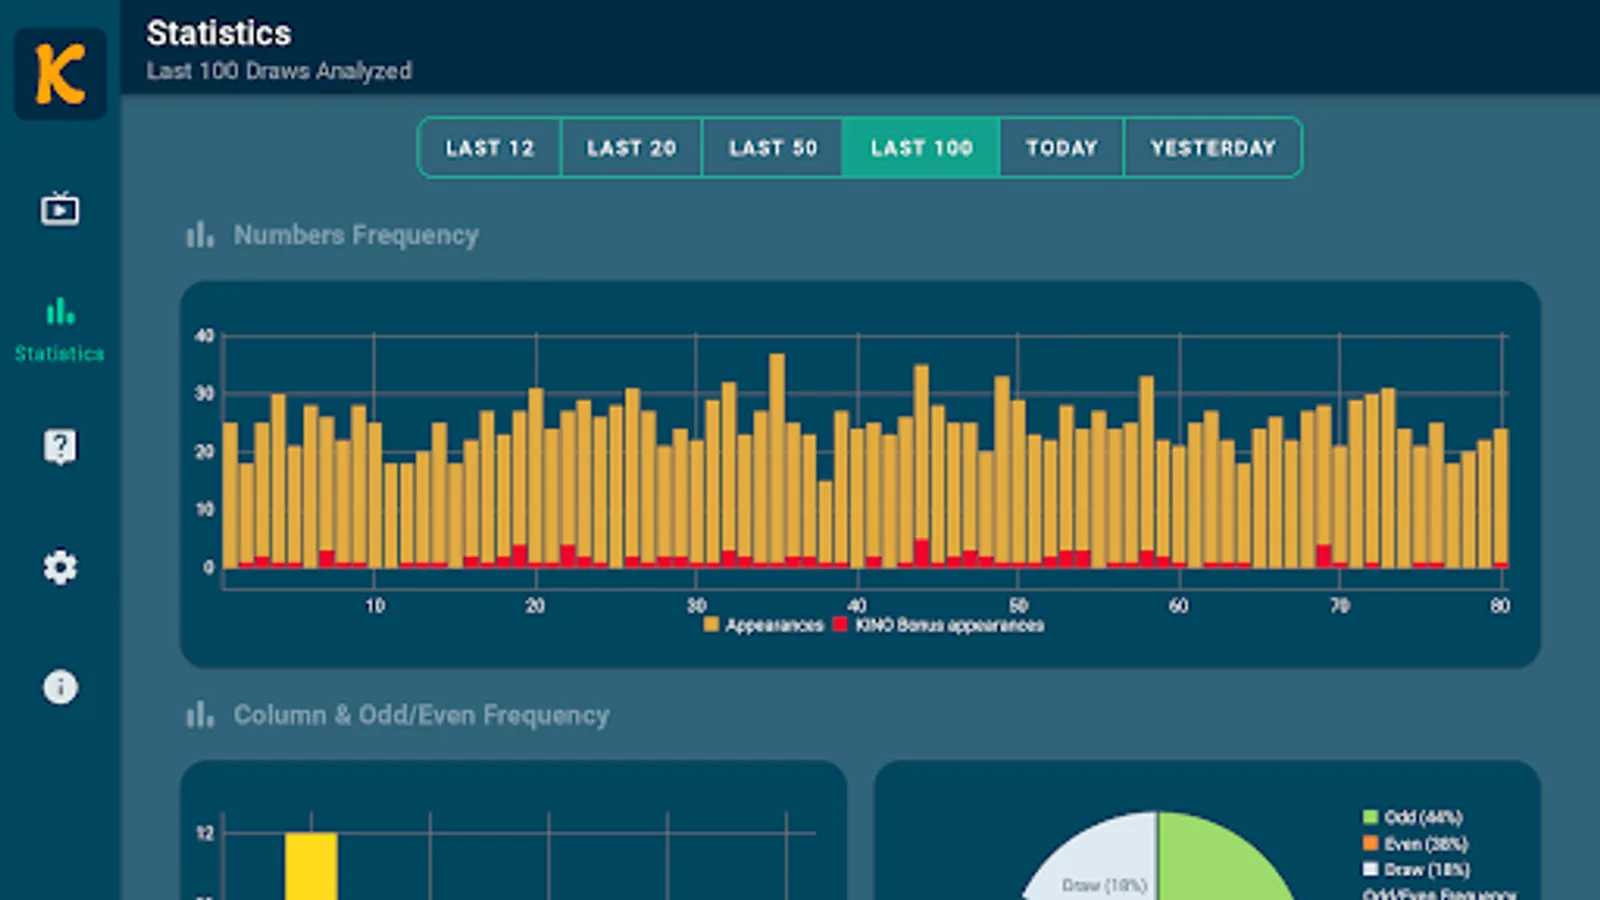The image size is (1600, 900).
Task: Click the Numbers Frequency bar chart icon
Action: 200,235
